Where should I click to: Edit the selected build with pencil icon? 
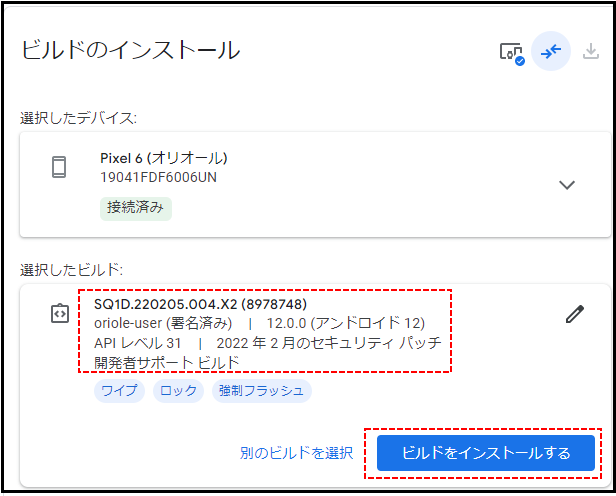pyautogui.click(x=574, y=314)
